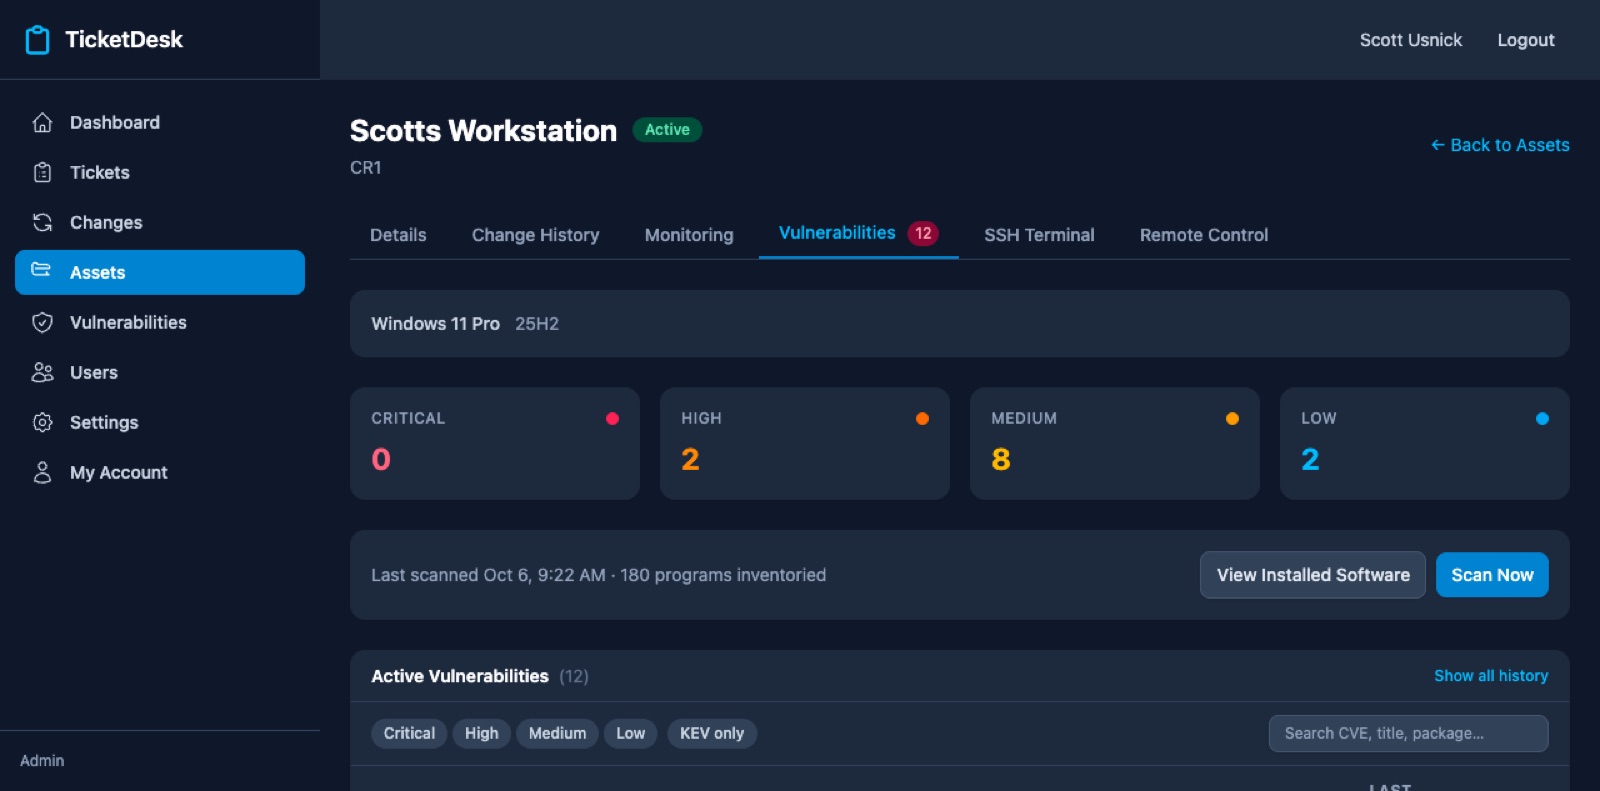Image resolution: width=1600 pixels, height=791 pixels.
Task: Click the Scan Now button
Action: [1492, 575]
